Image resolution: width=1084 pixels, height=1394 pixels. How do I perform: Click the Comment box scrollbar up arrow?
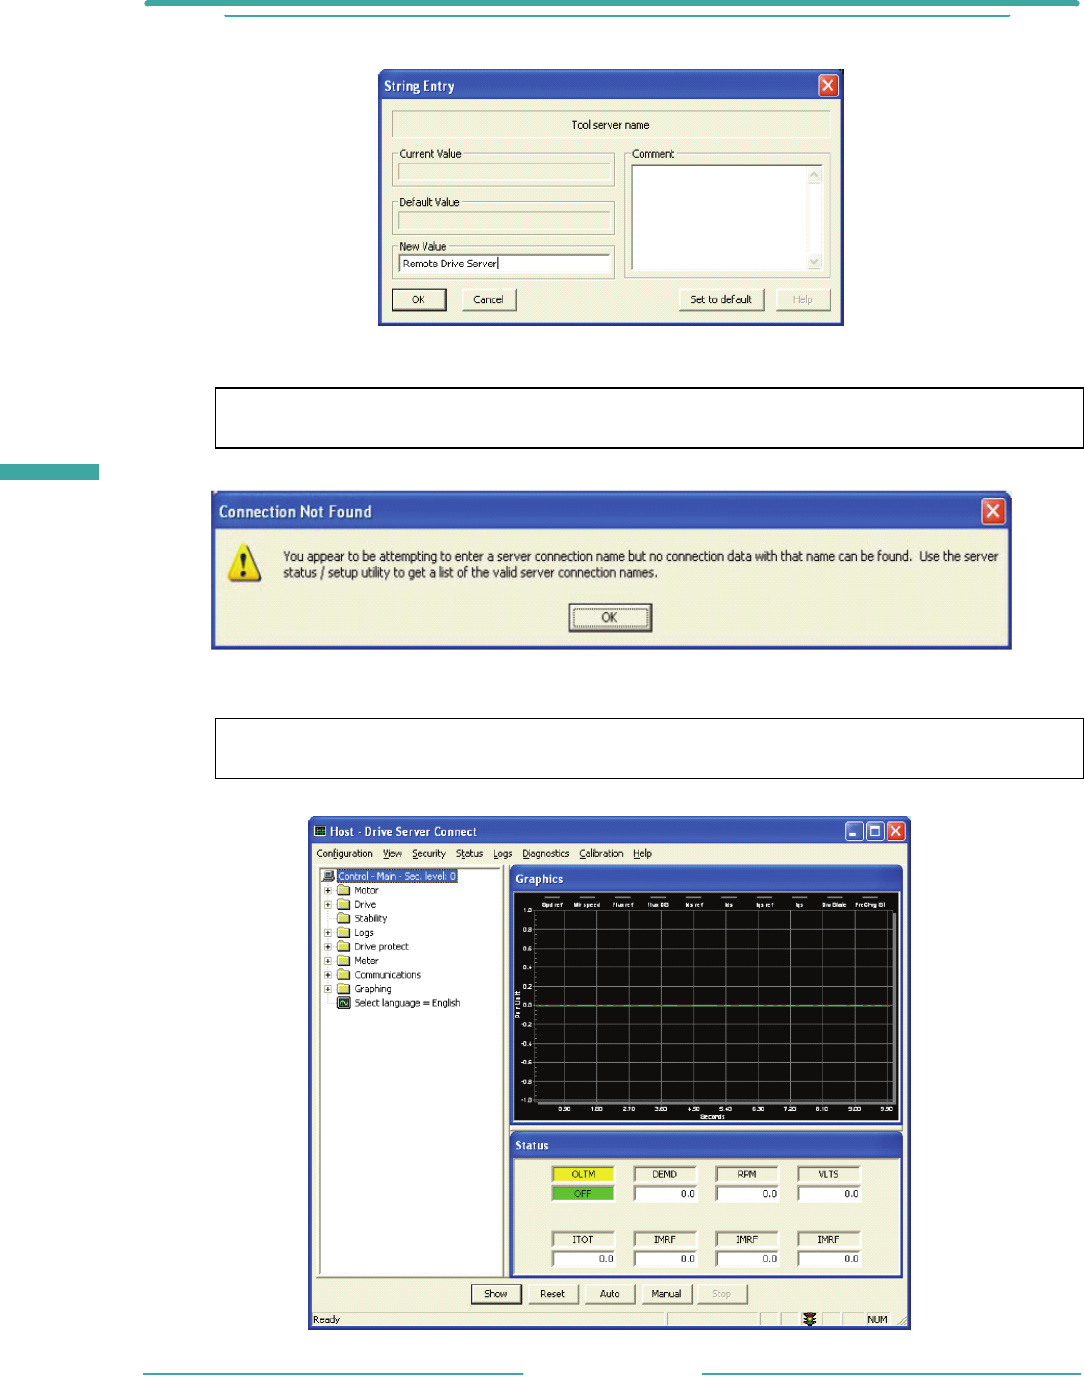pyautogui.click(x=814, y=175)
